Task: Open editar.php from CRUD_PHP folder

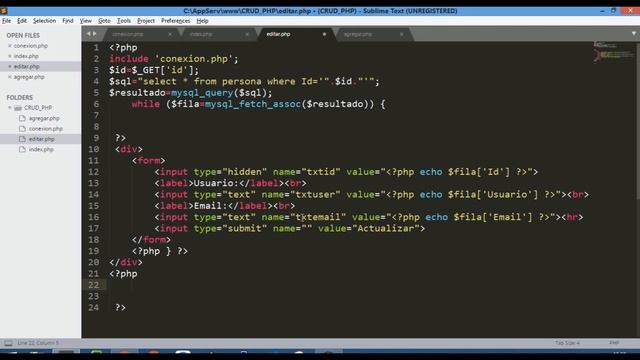Action: point(41,139)
